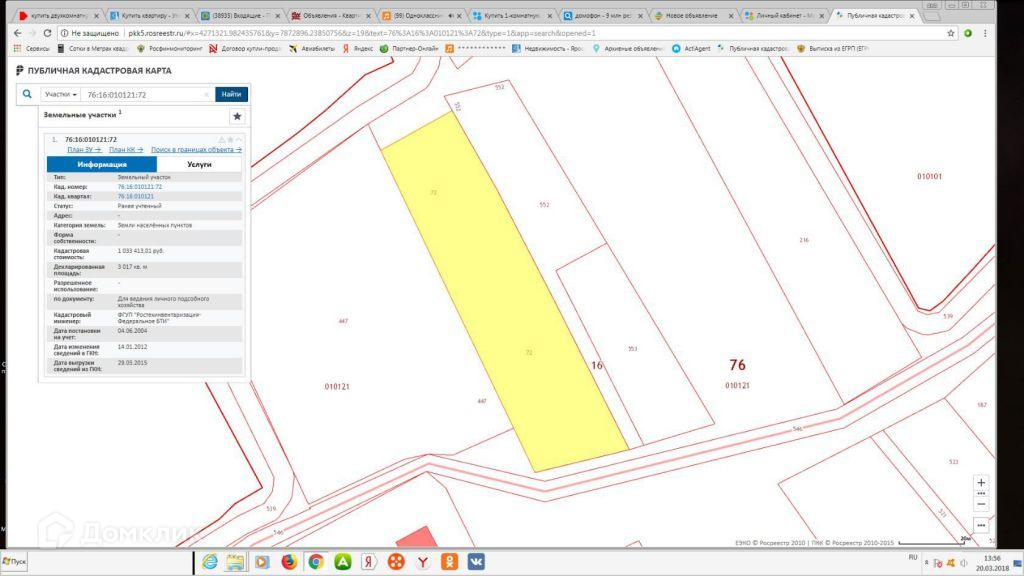Collapse the 76:16:010121:72 result card
The image size is (1024, 576).
[239, 140]
